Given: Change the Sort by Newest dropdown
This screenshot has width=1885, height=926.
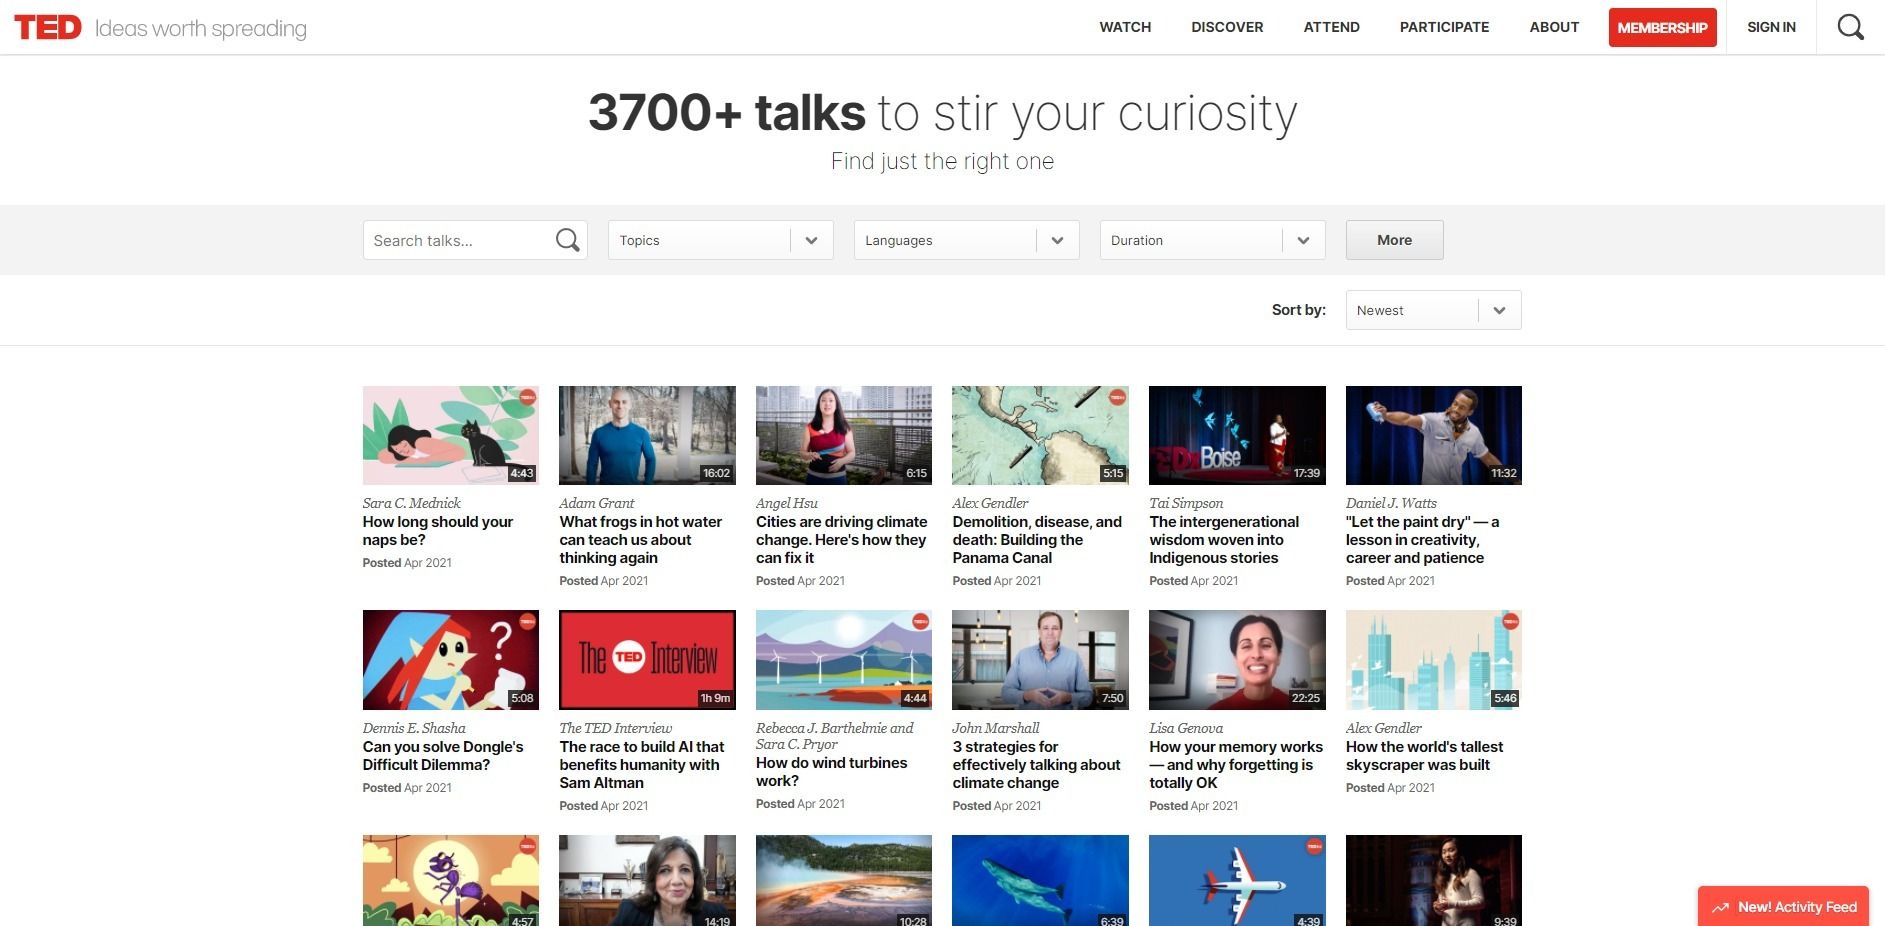Looking at the screenshot, I should (x=1432, y=310).
